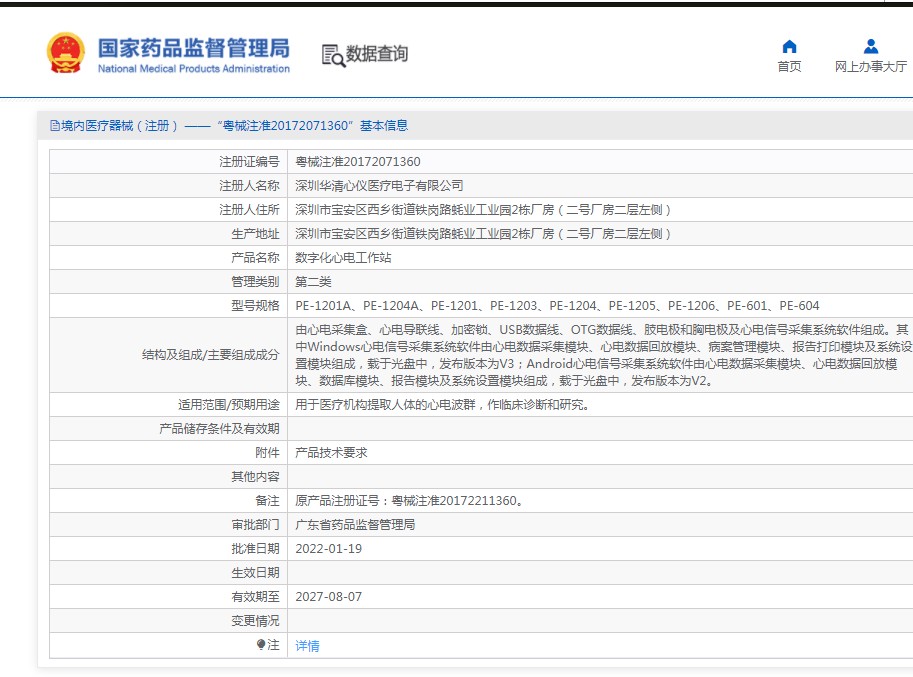913x677 pixels.
Task: Click the 其他内容 label cell
Action: point(168,477)
